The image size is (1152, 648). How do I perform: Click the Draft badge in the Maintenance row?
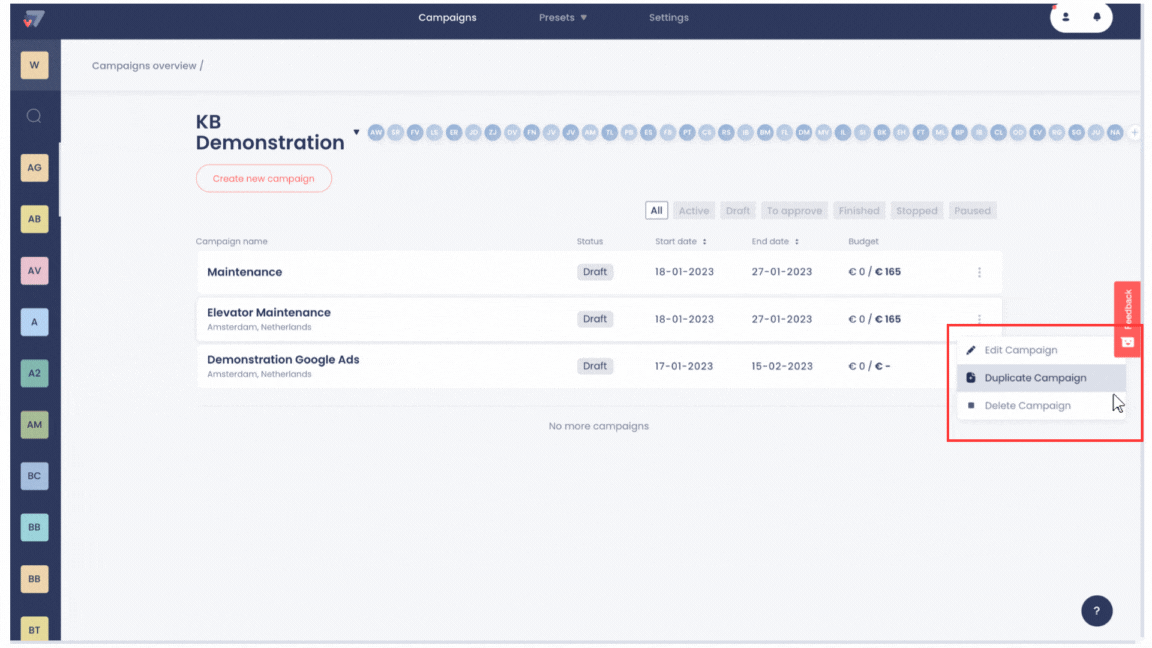(x=594, y=272)
